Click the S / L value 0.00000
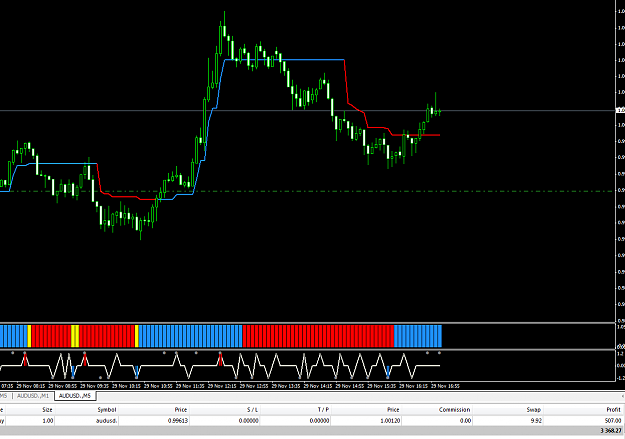The image size is (625, 439). tap(249, 421)
